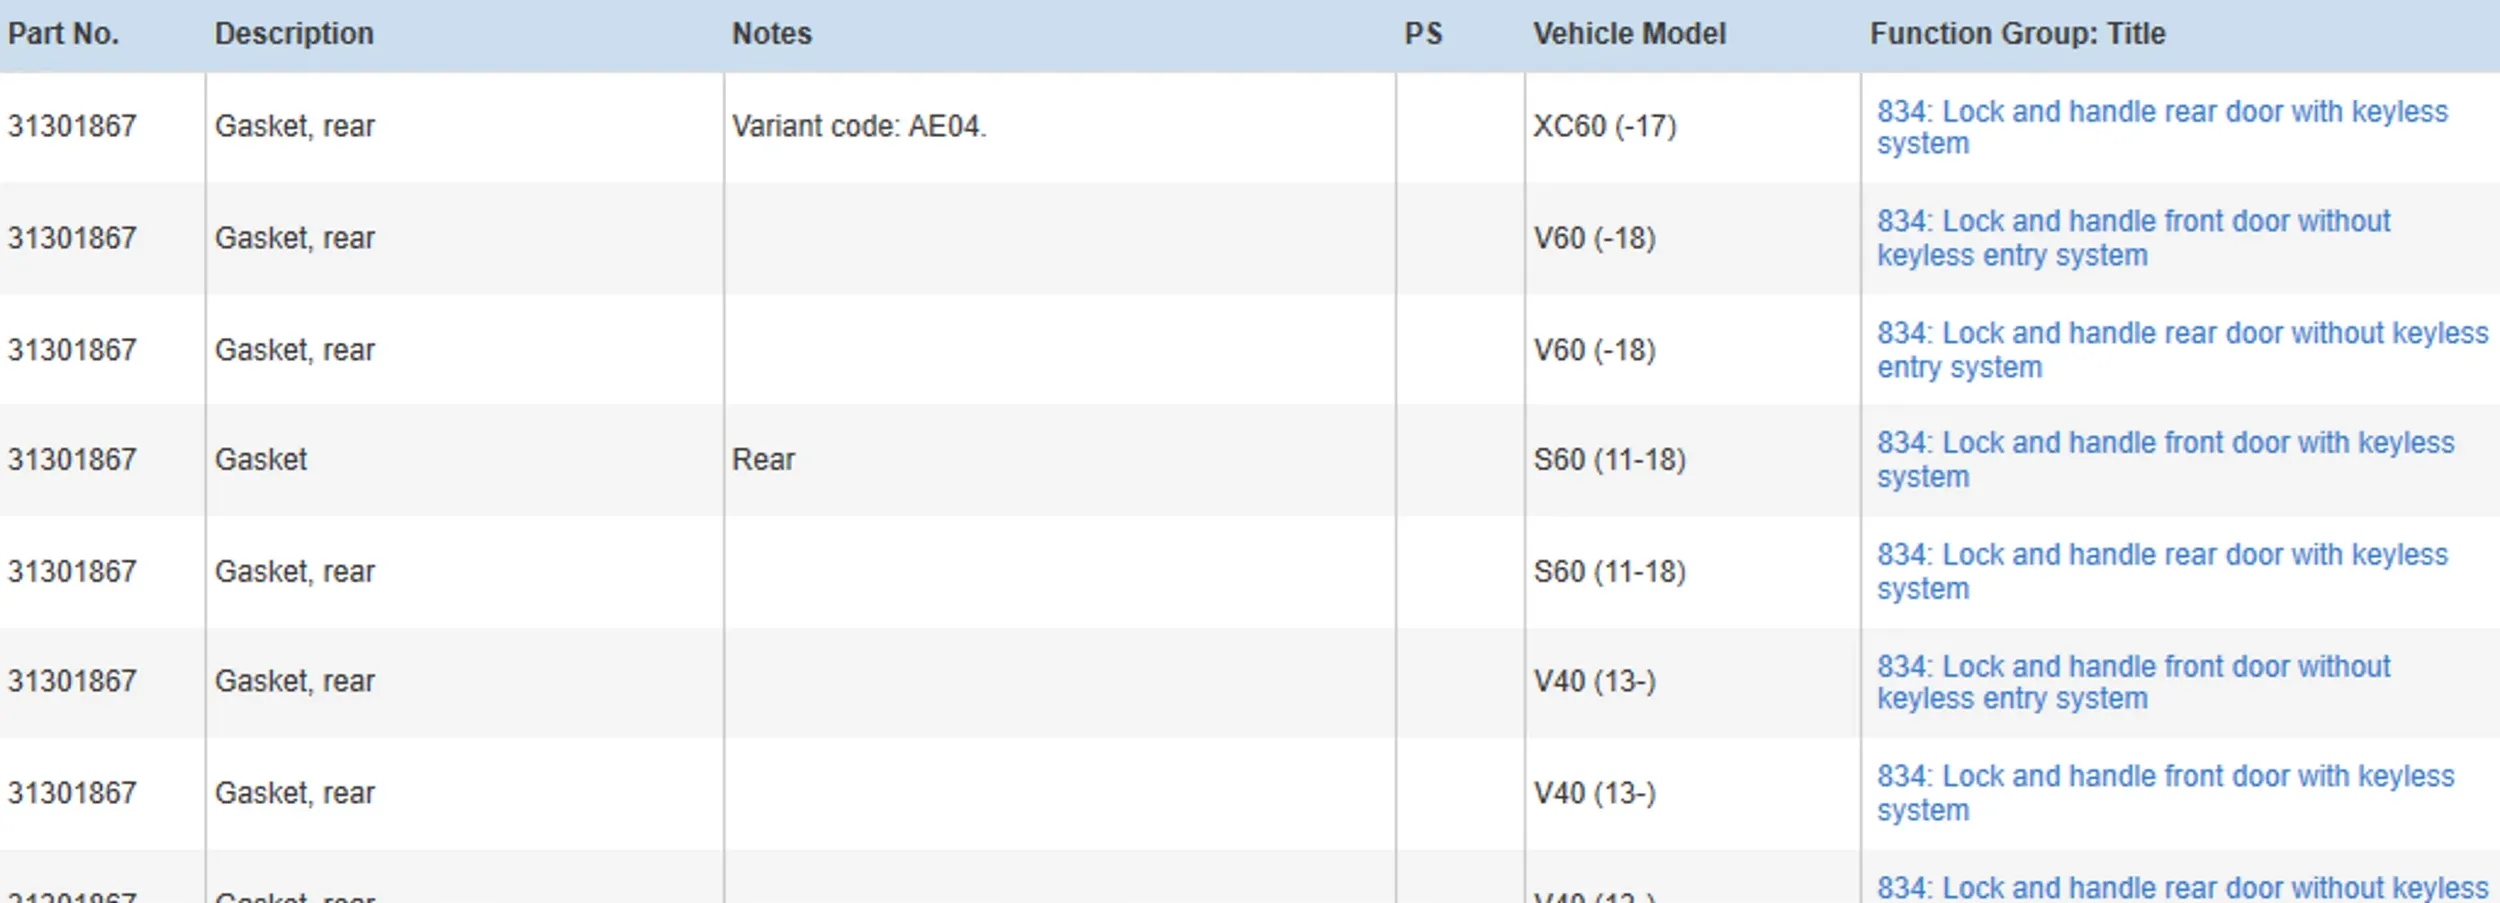Image resolution: width=2500 pixels, height=903 pixels.
Task: Click the Part No. column header
Action: 64,34
